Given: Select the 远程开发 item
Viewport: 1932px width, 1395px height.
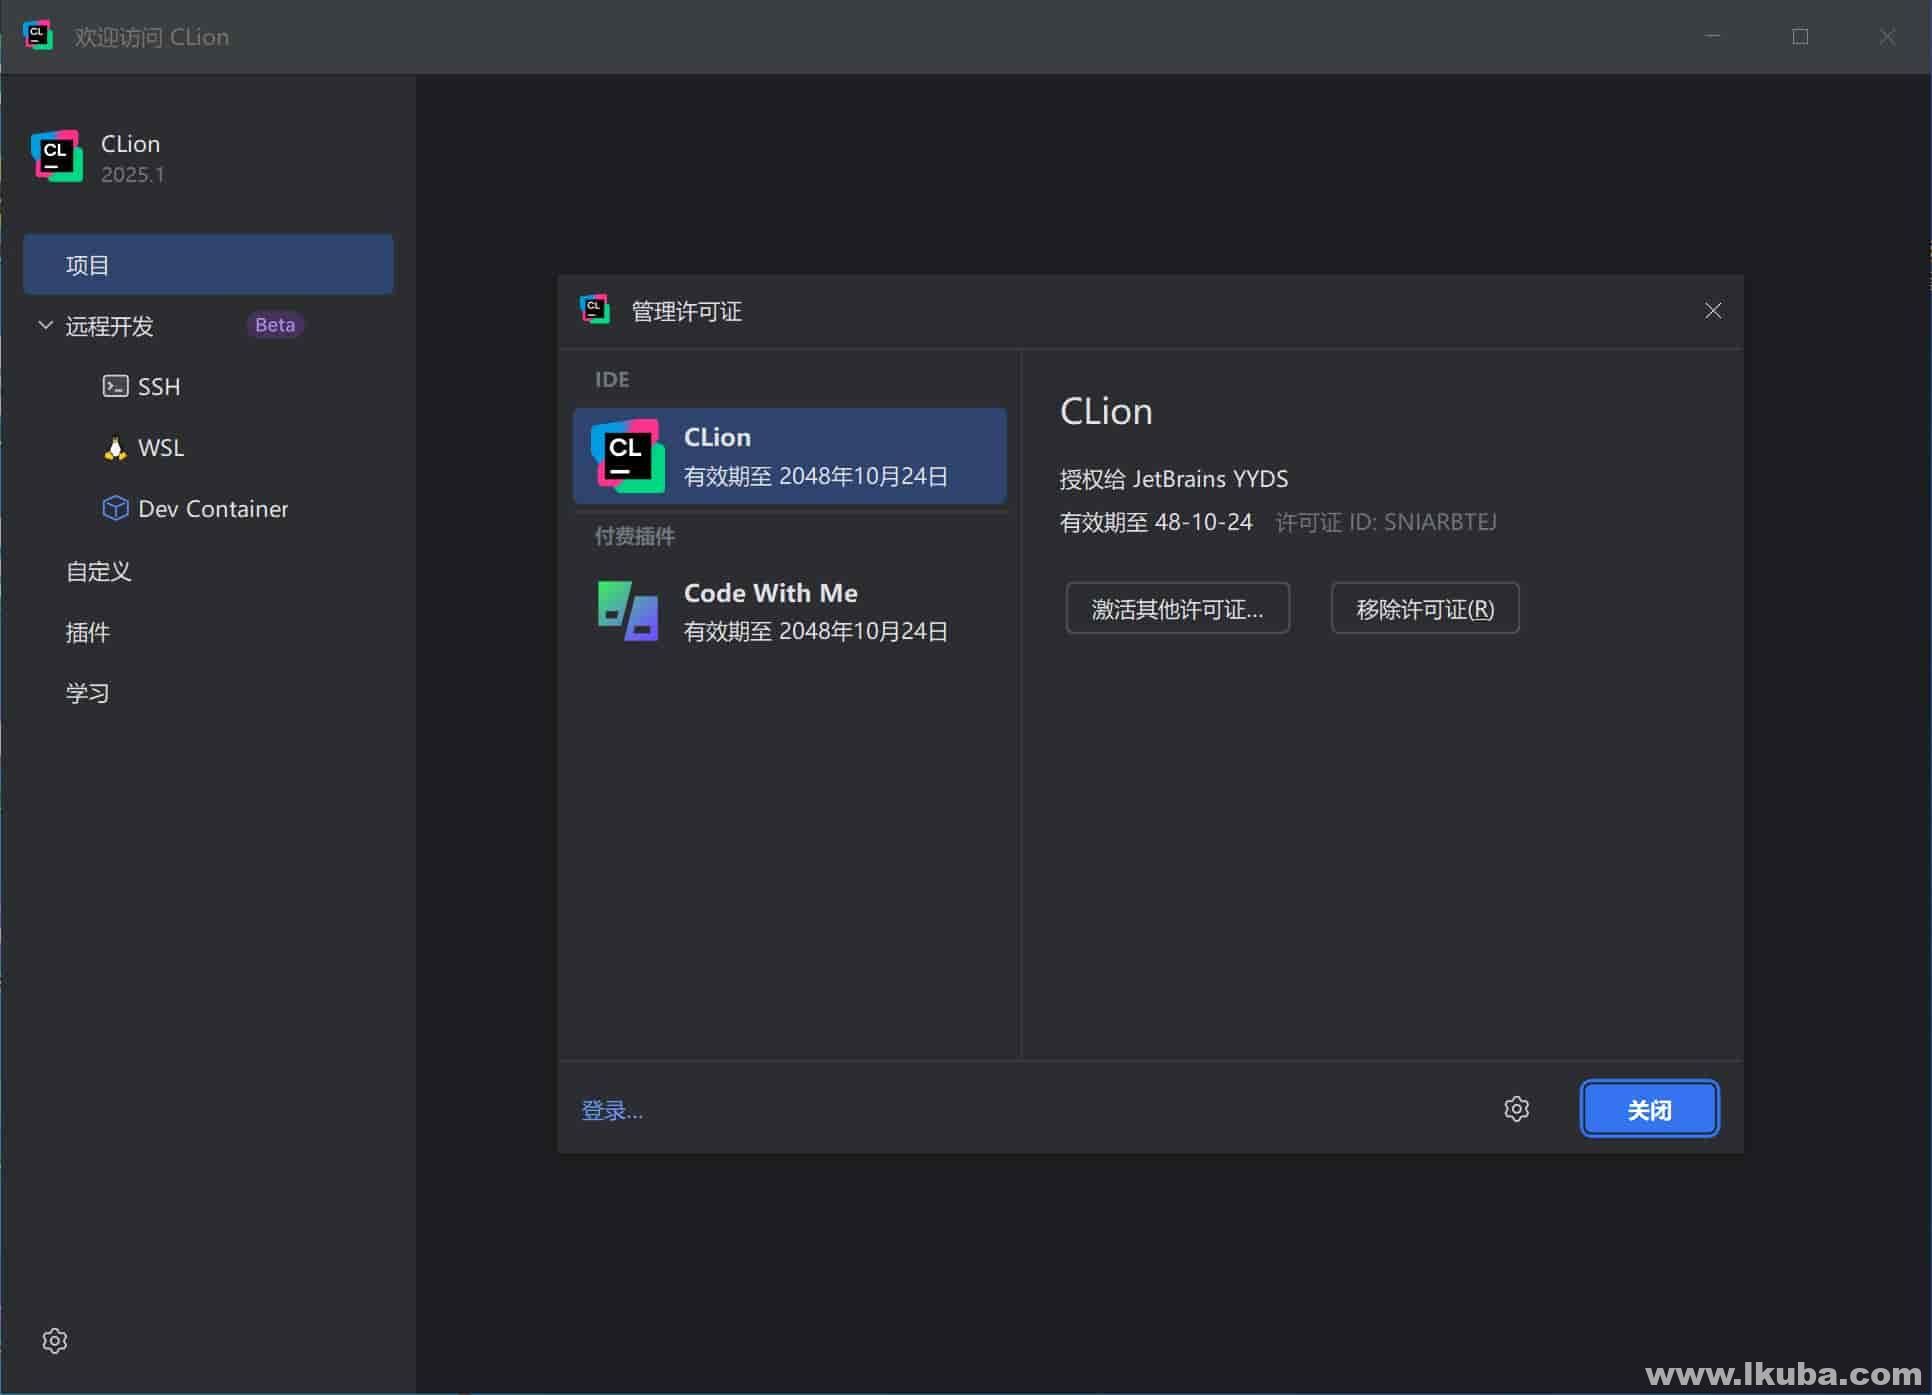Looking at the screenshot, I should (x=109, y=326).
